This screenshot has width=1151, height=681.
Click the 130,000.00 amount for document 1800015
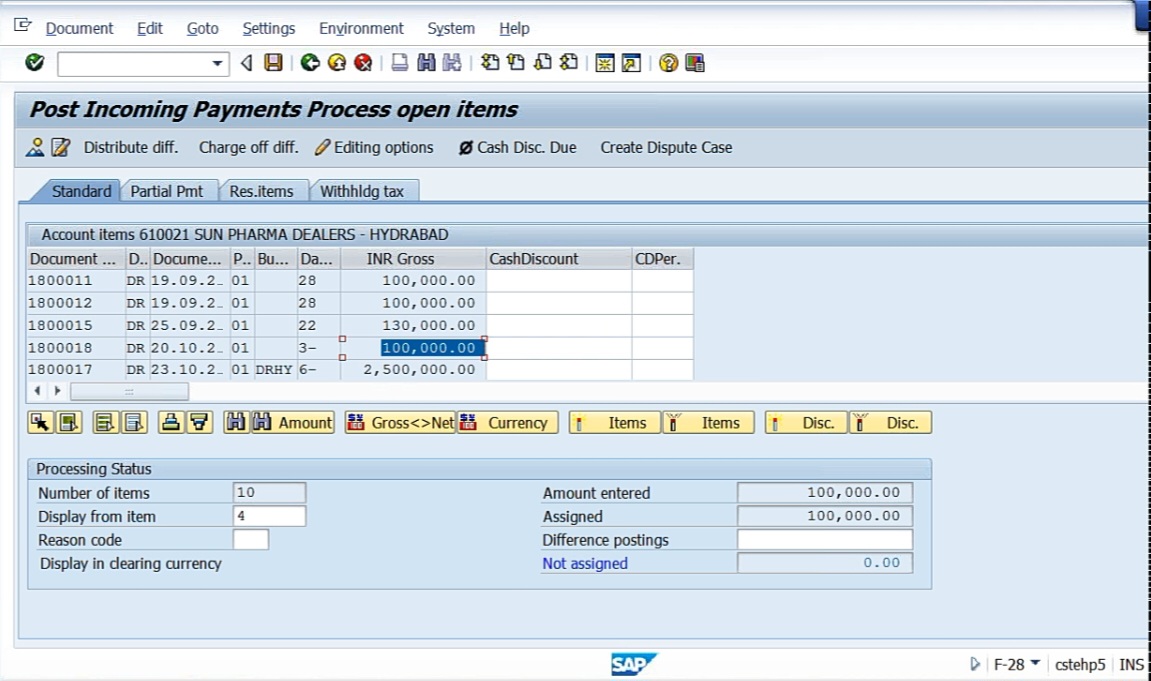pos(429,325)
